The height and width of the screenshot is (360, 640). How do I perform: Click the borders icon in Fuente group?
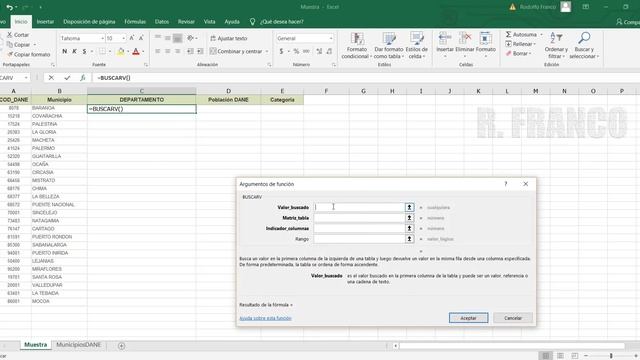click(x=102, y=51)
